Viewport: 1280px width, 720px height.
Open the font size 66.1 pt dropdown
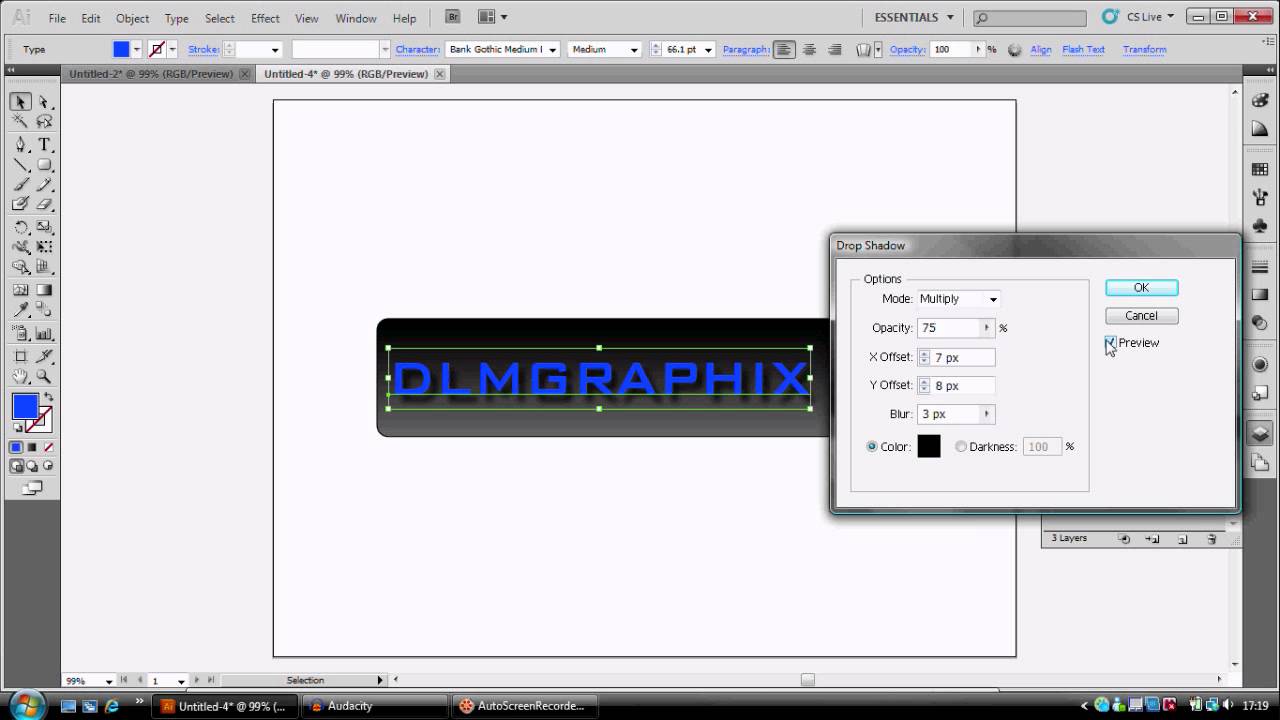click(x=708, y=49)
